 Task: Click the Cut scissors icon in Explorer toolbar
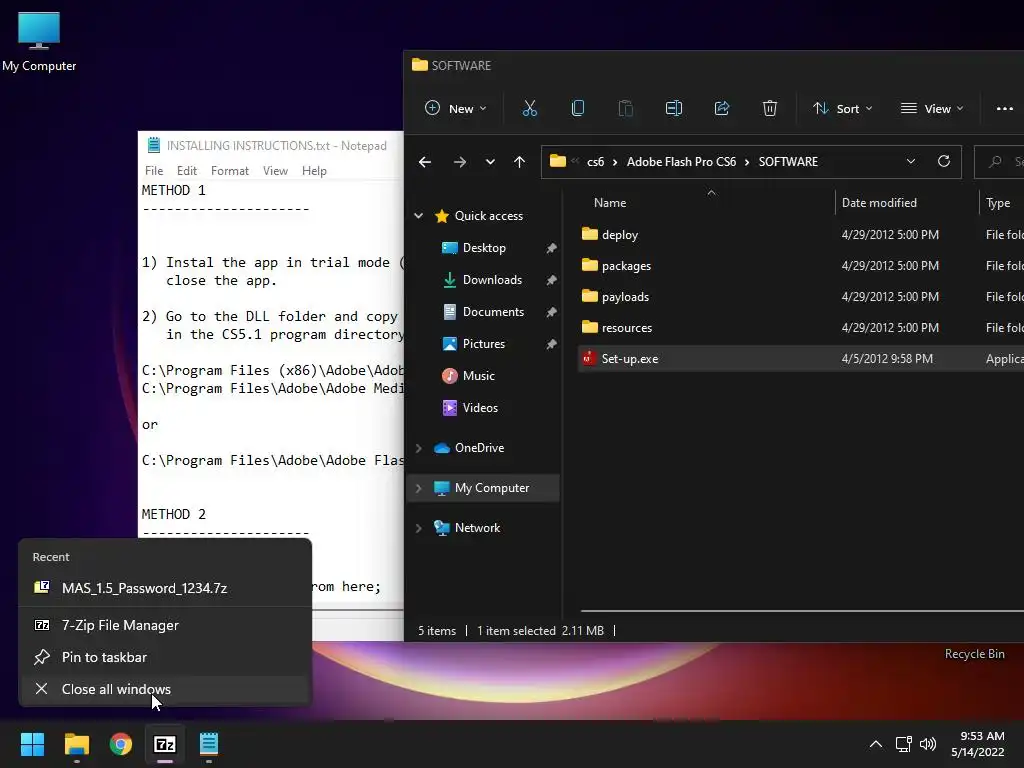coord(530,108)
